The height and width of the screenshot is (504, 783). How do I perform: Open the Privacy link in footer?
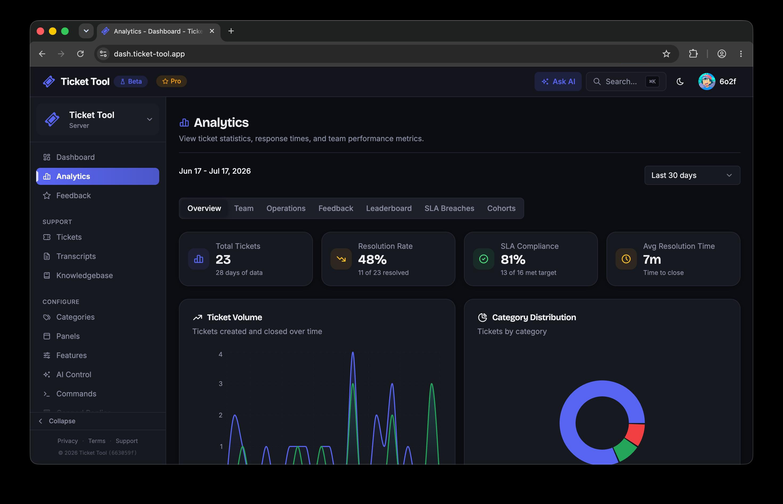(67, 441)
